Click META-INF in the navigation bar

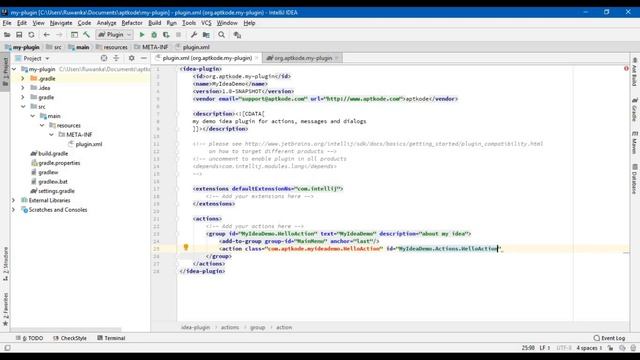[151, 47]
